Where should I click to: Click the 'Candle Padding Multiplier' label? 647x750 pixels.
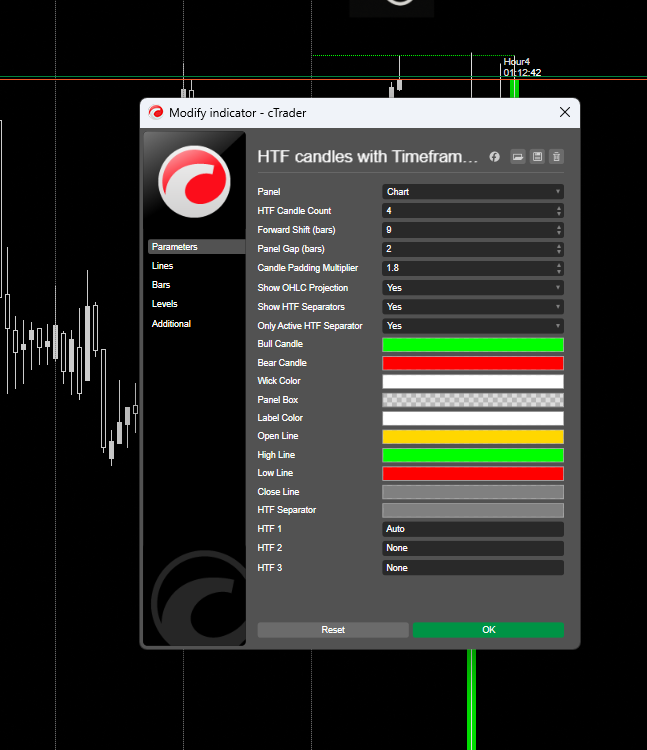click(307, 268)
